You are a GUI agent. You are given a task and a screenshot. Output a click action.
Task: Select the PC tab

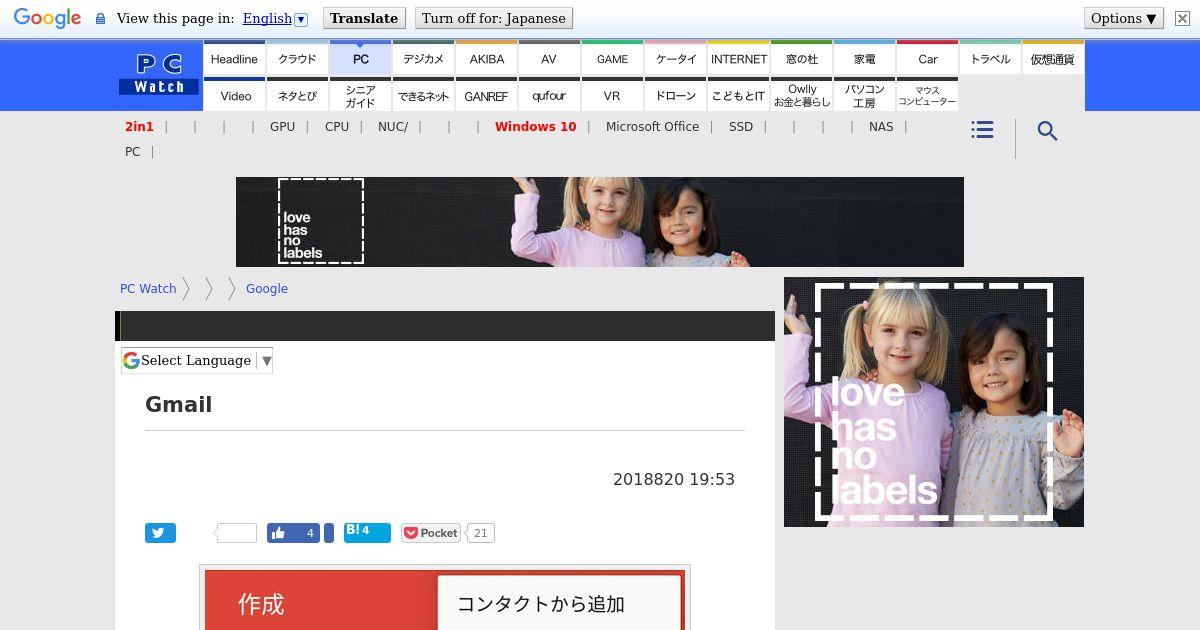pyautogui.click(x=361, y=59)
